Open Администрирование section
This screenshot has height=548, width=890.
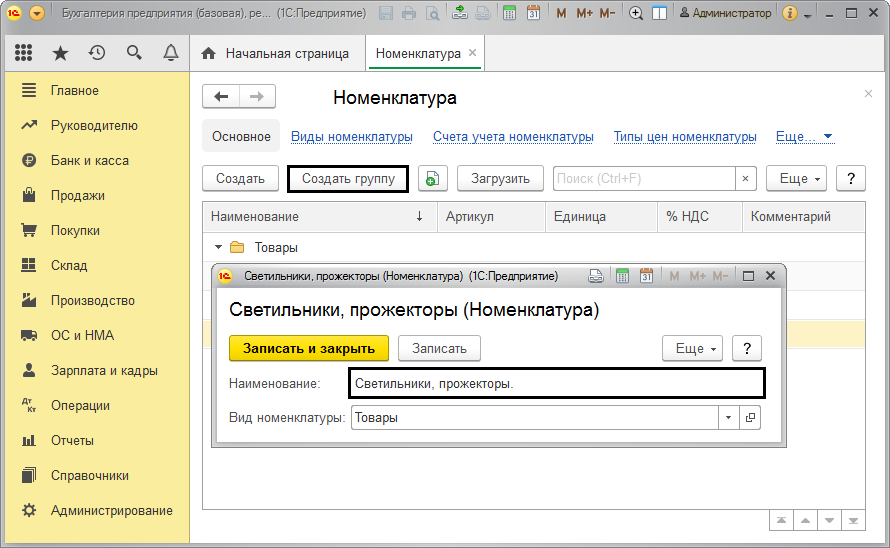pos(111,511)
